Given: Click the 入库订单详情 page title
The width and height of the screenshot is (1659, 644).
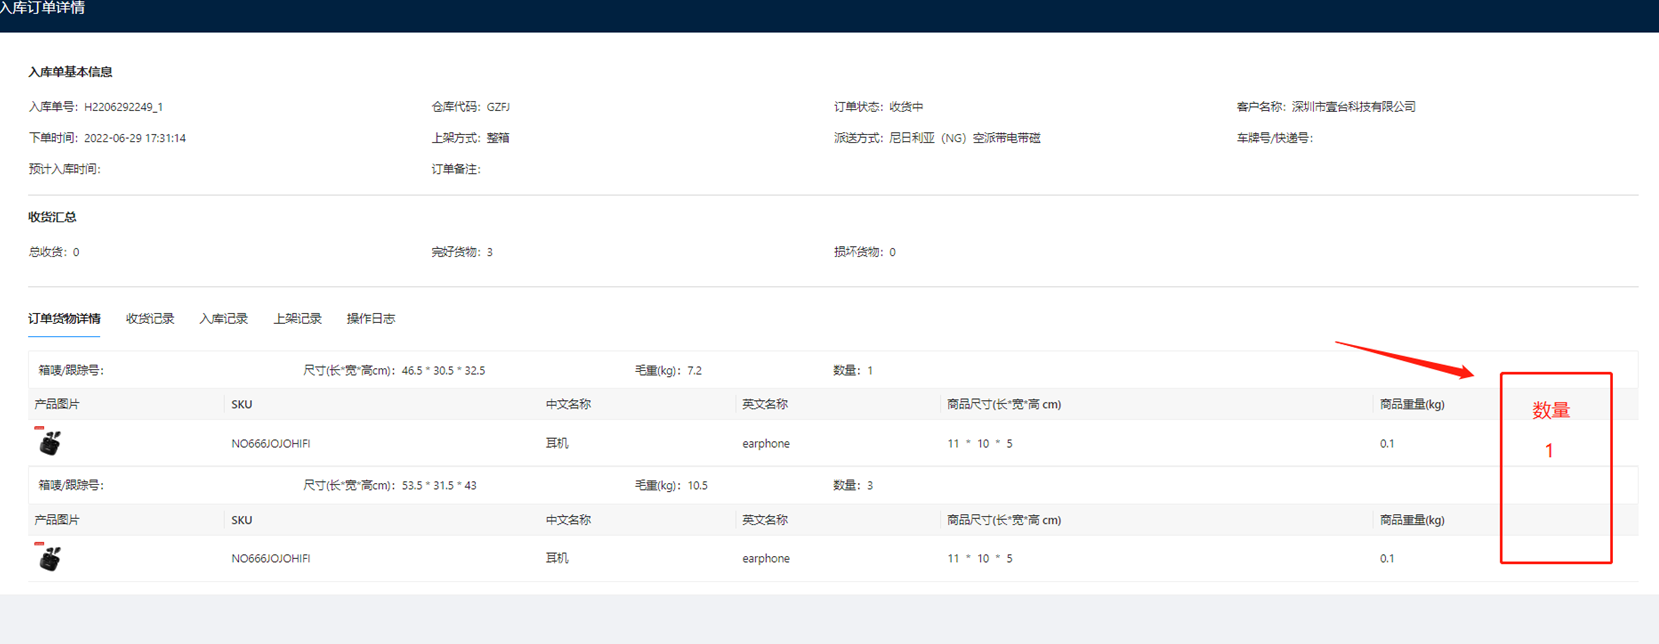Looking at the screenshot, I should tap(43, 9).
